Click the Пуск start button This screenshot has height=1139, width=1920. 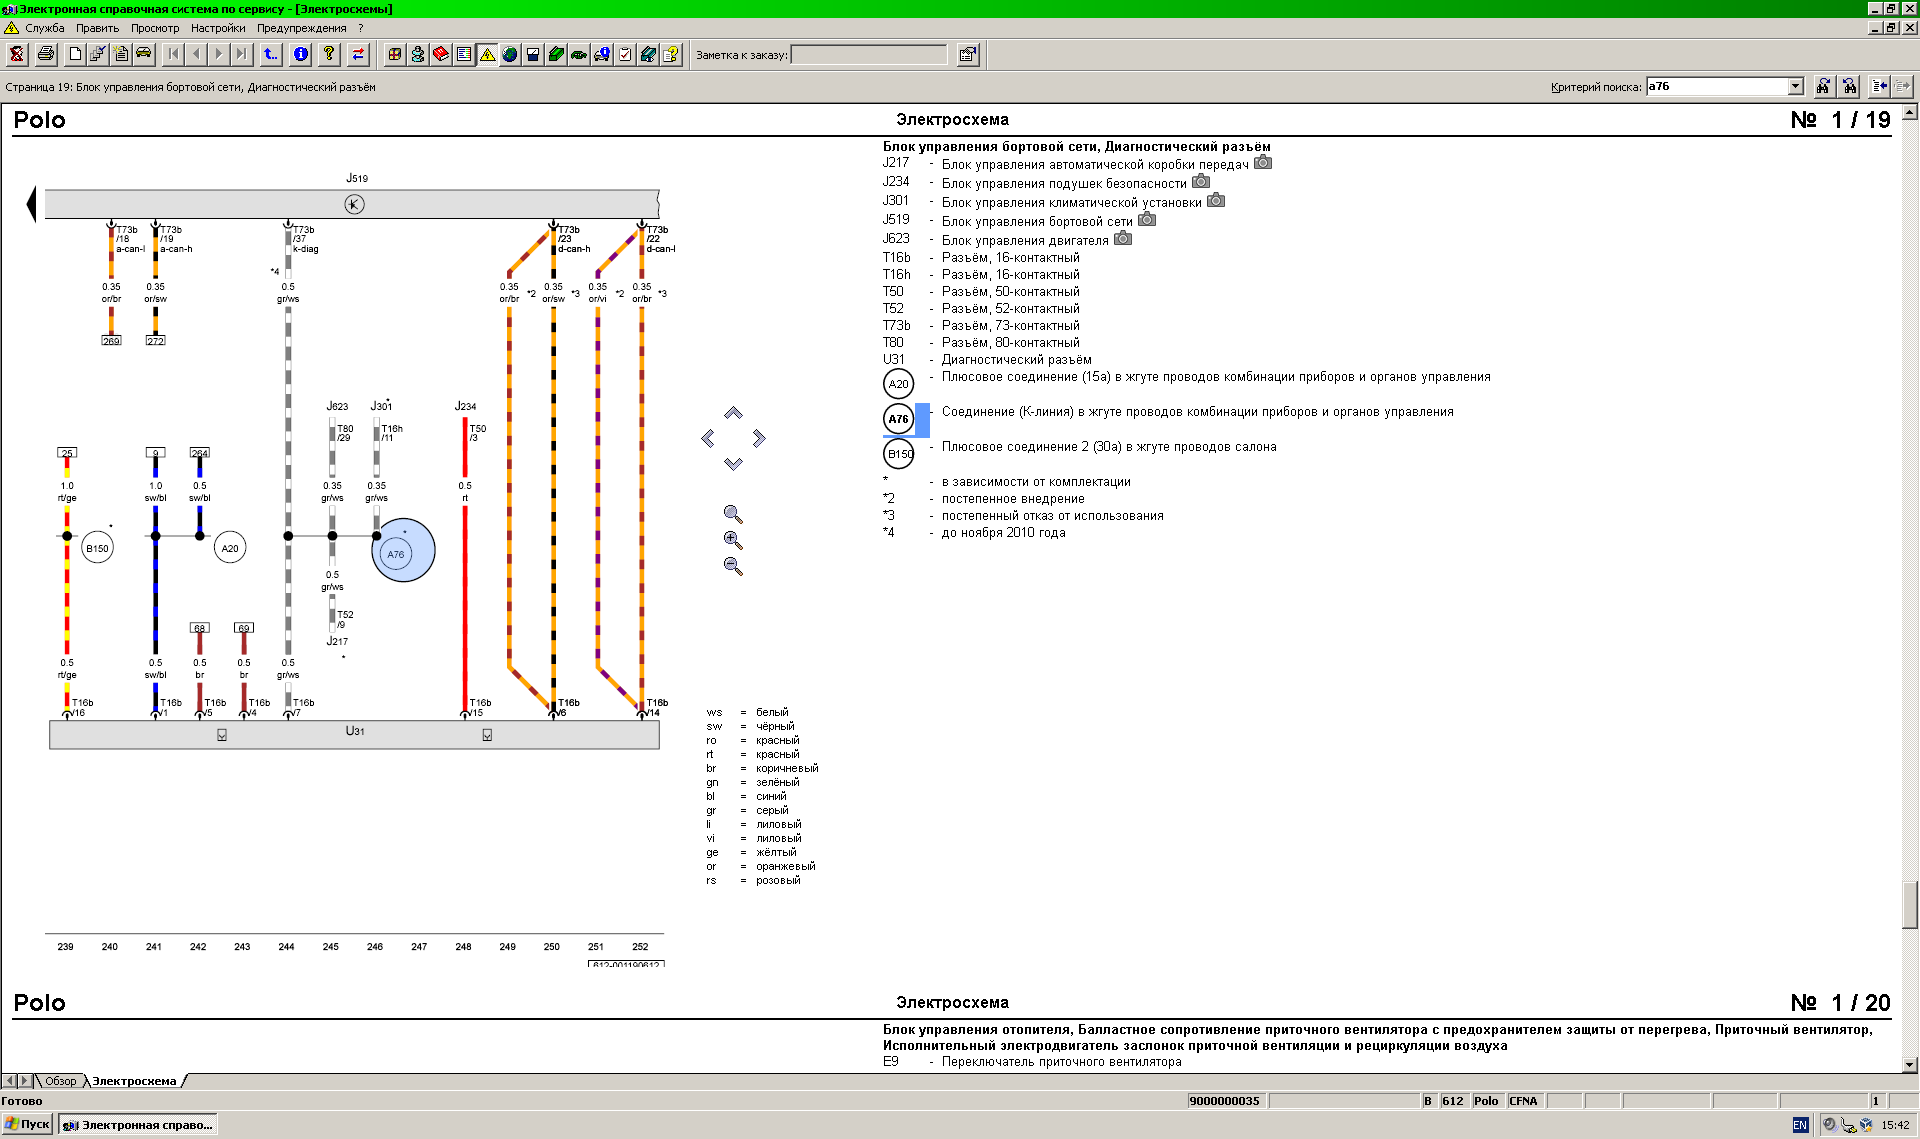[x=27, y=1124]
